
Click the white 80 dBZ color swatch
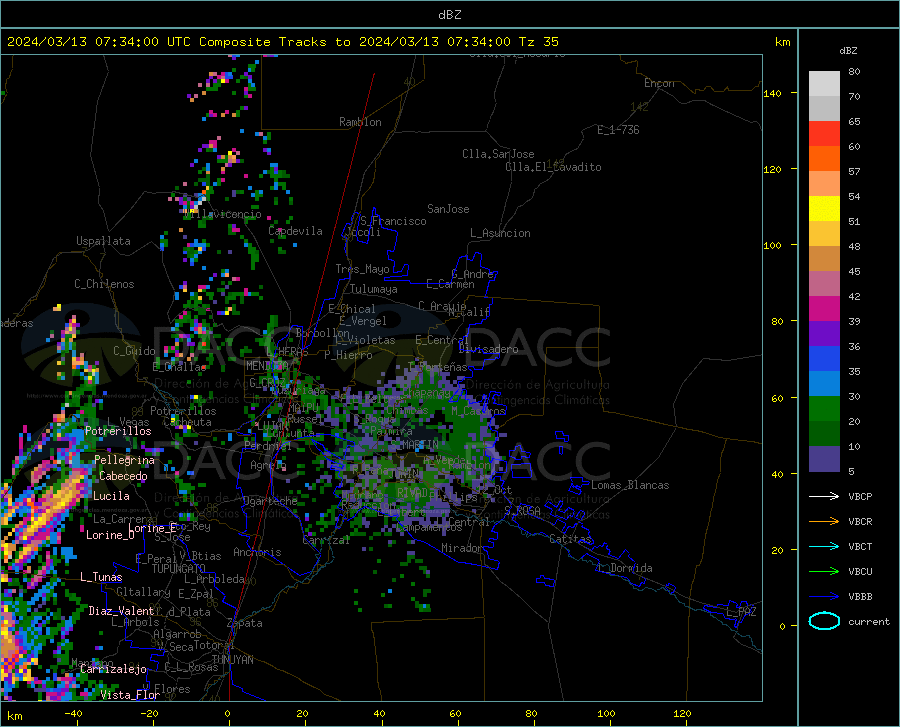pyautogui.click(x=824, y=84)
